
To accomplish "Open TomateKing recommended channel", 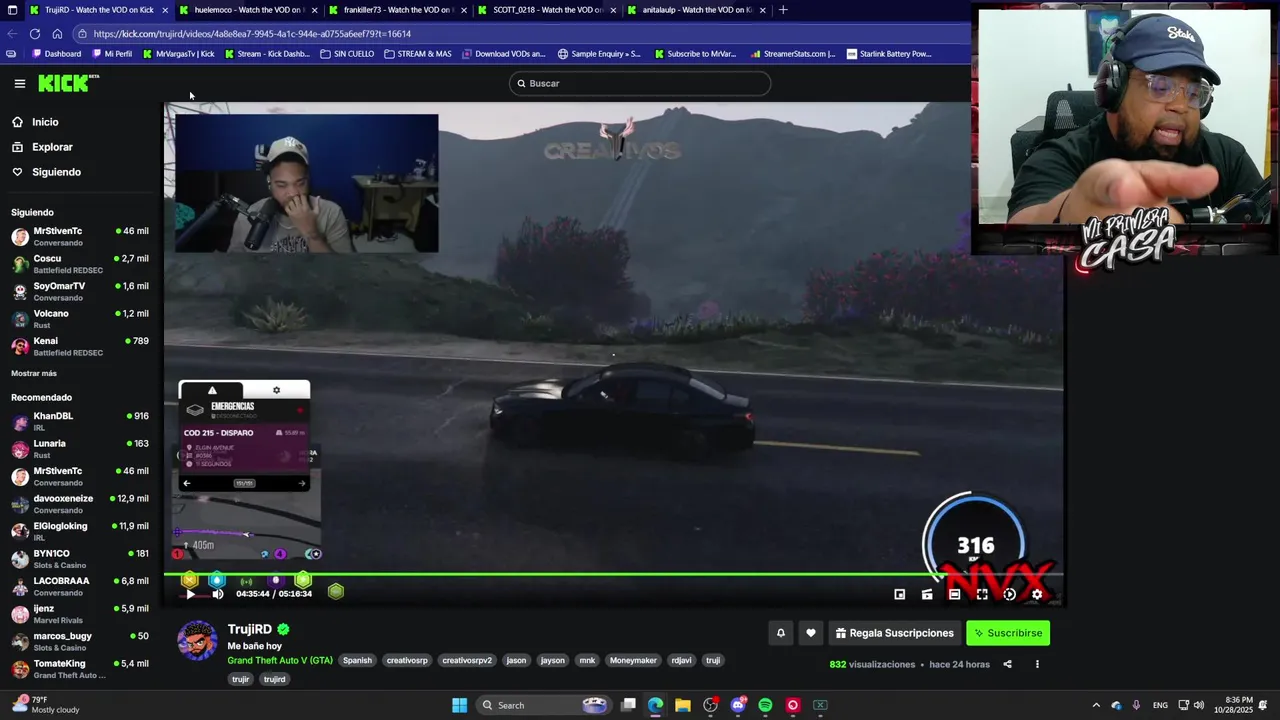I will pyautogui.click(x=80, y=669).
